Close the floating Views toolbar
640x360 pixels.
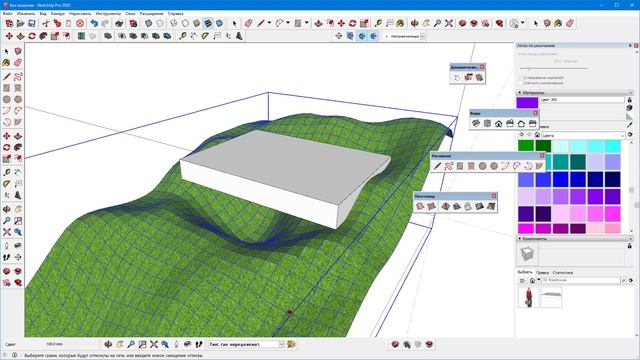coord(536,113)
